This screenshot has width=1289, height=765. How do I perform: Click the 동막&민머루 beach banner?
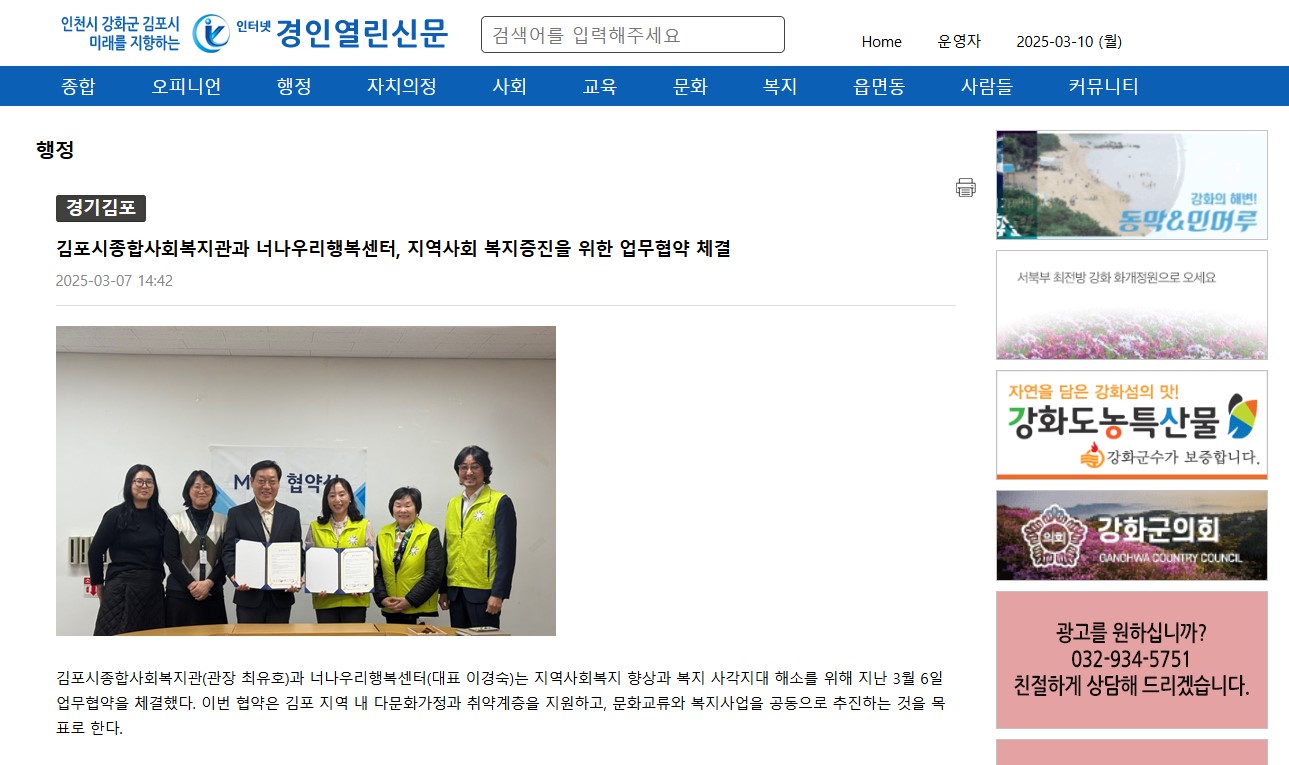point(1131,185)
